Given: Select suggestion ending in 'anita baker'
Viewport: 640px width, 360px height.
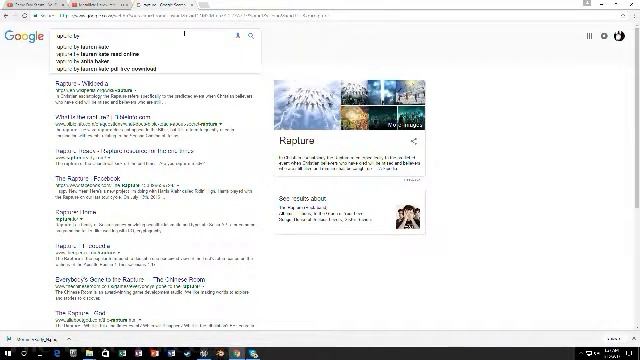Looking at the screenshot, I should pos(82,61).
